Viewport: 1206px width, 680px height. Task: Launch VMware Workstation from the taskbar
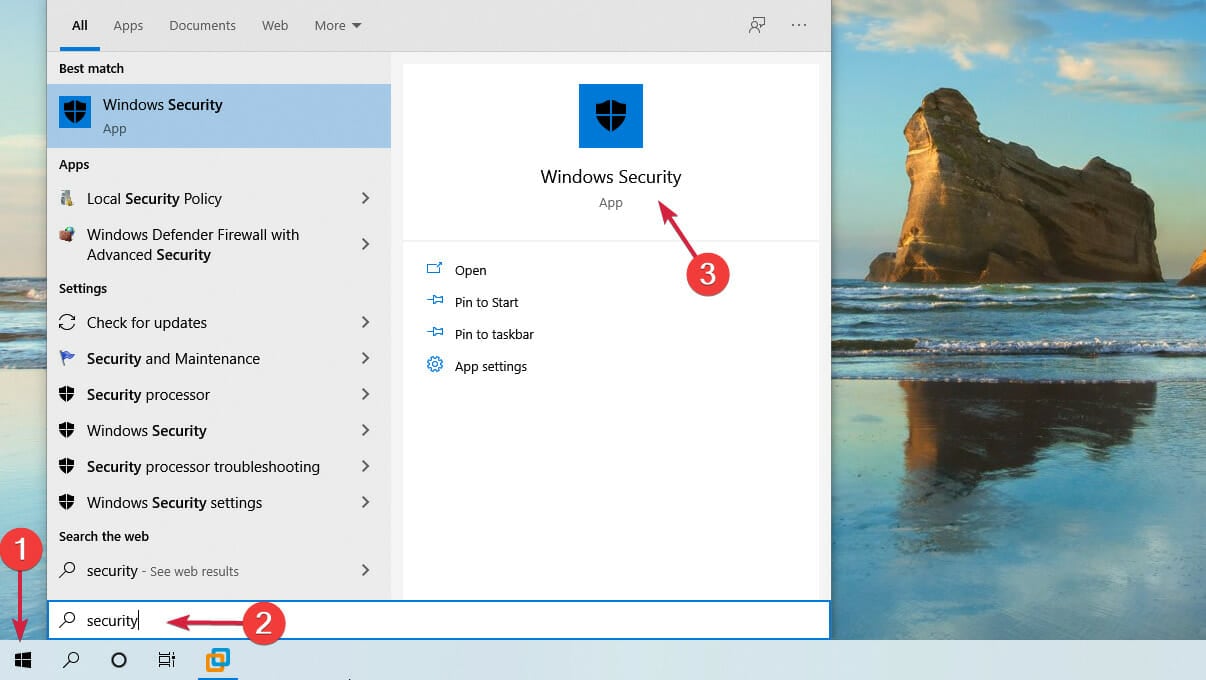point(217,660)
